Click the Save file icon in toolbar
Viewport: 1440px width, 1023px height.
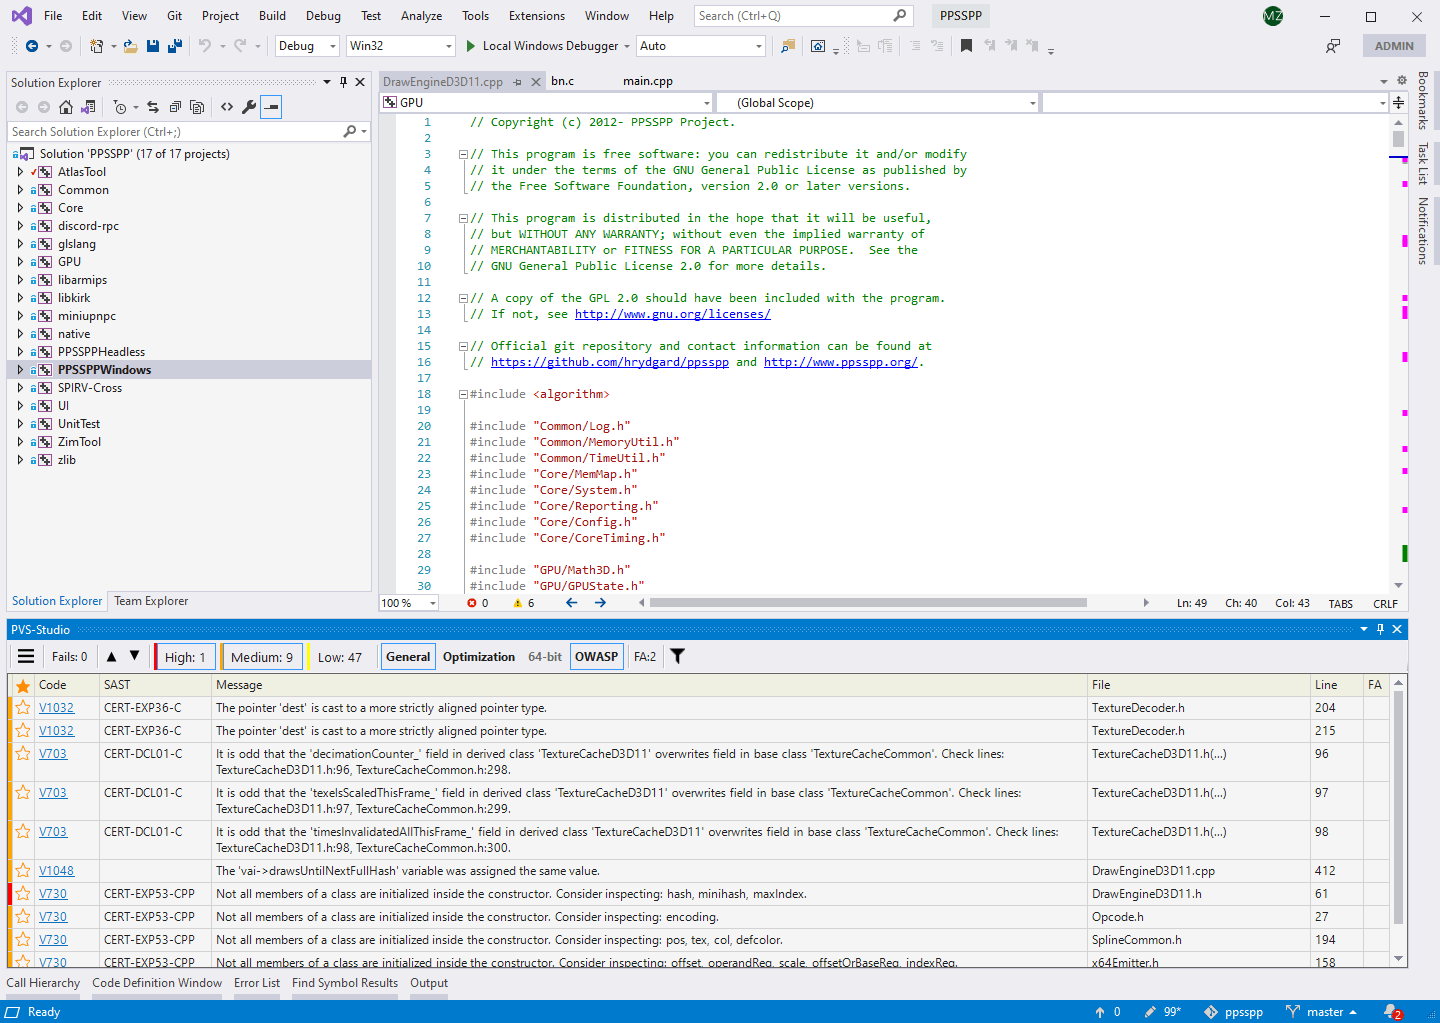(153, 46)
